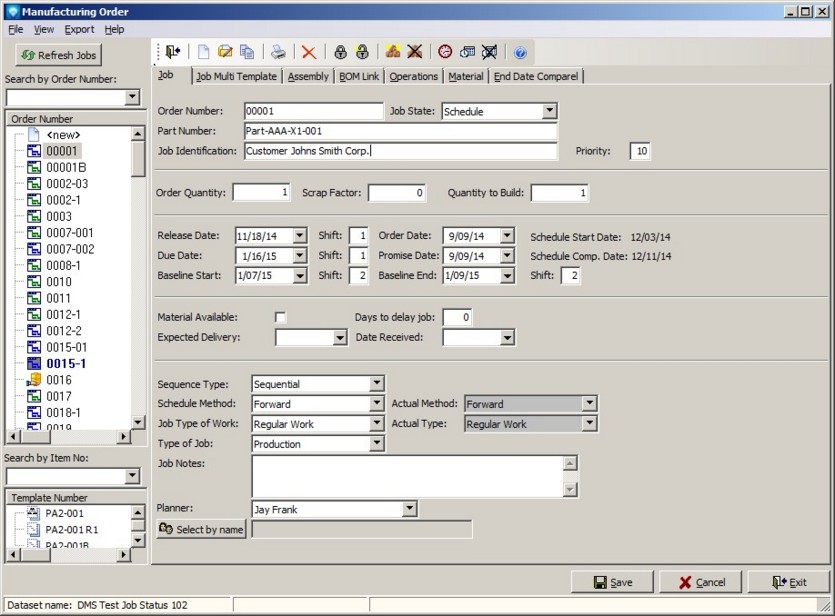Open help with blue question icon
This screenshot has width=835, height=616.
coord(520,52)
